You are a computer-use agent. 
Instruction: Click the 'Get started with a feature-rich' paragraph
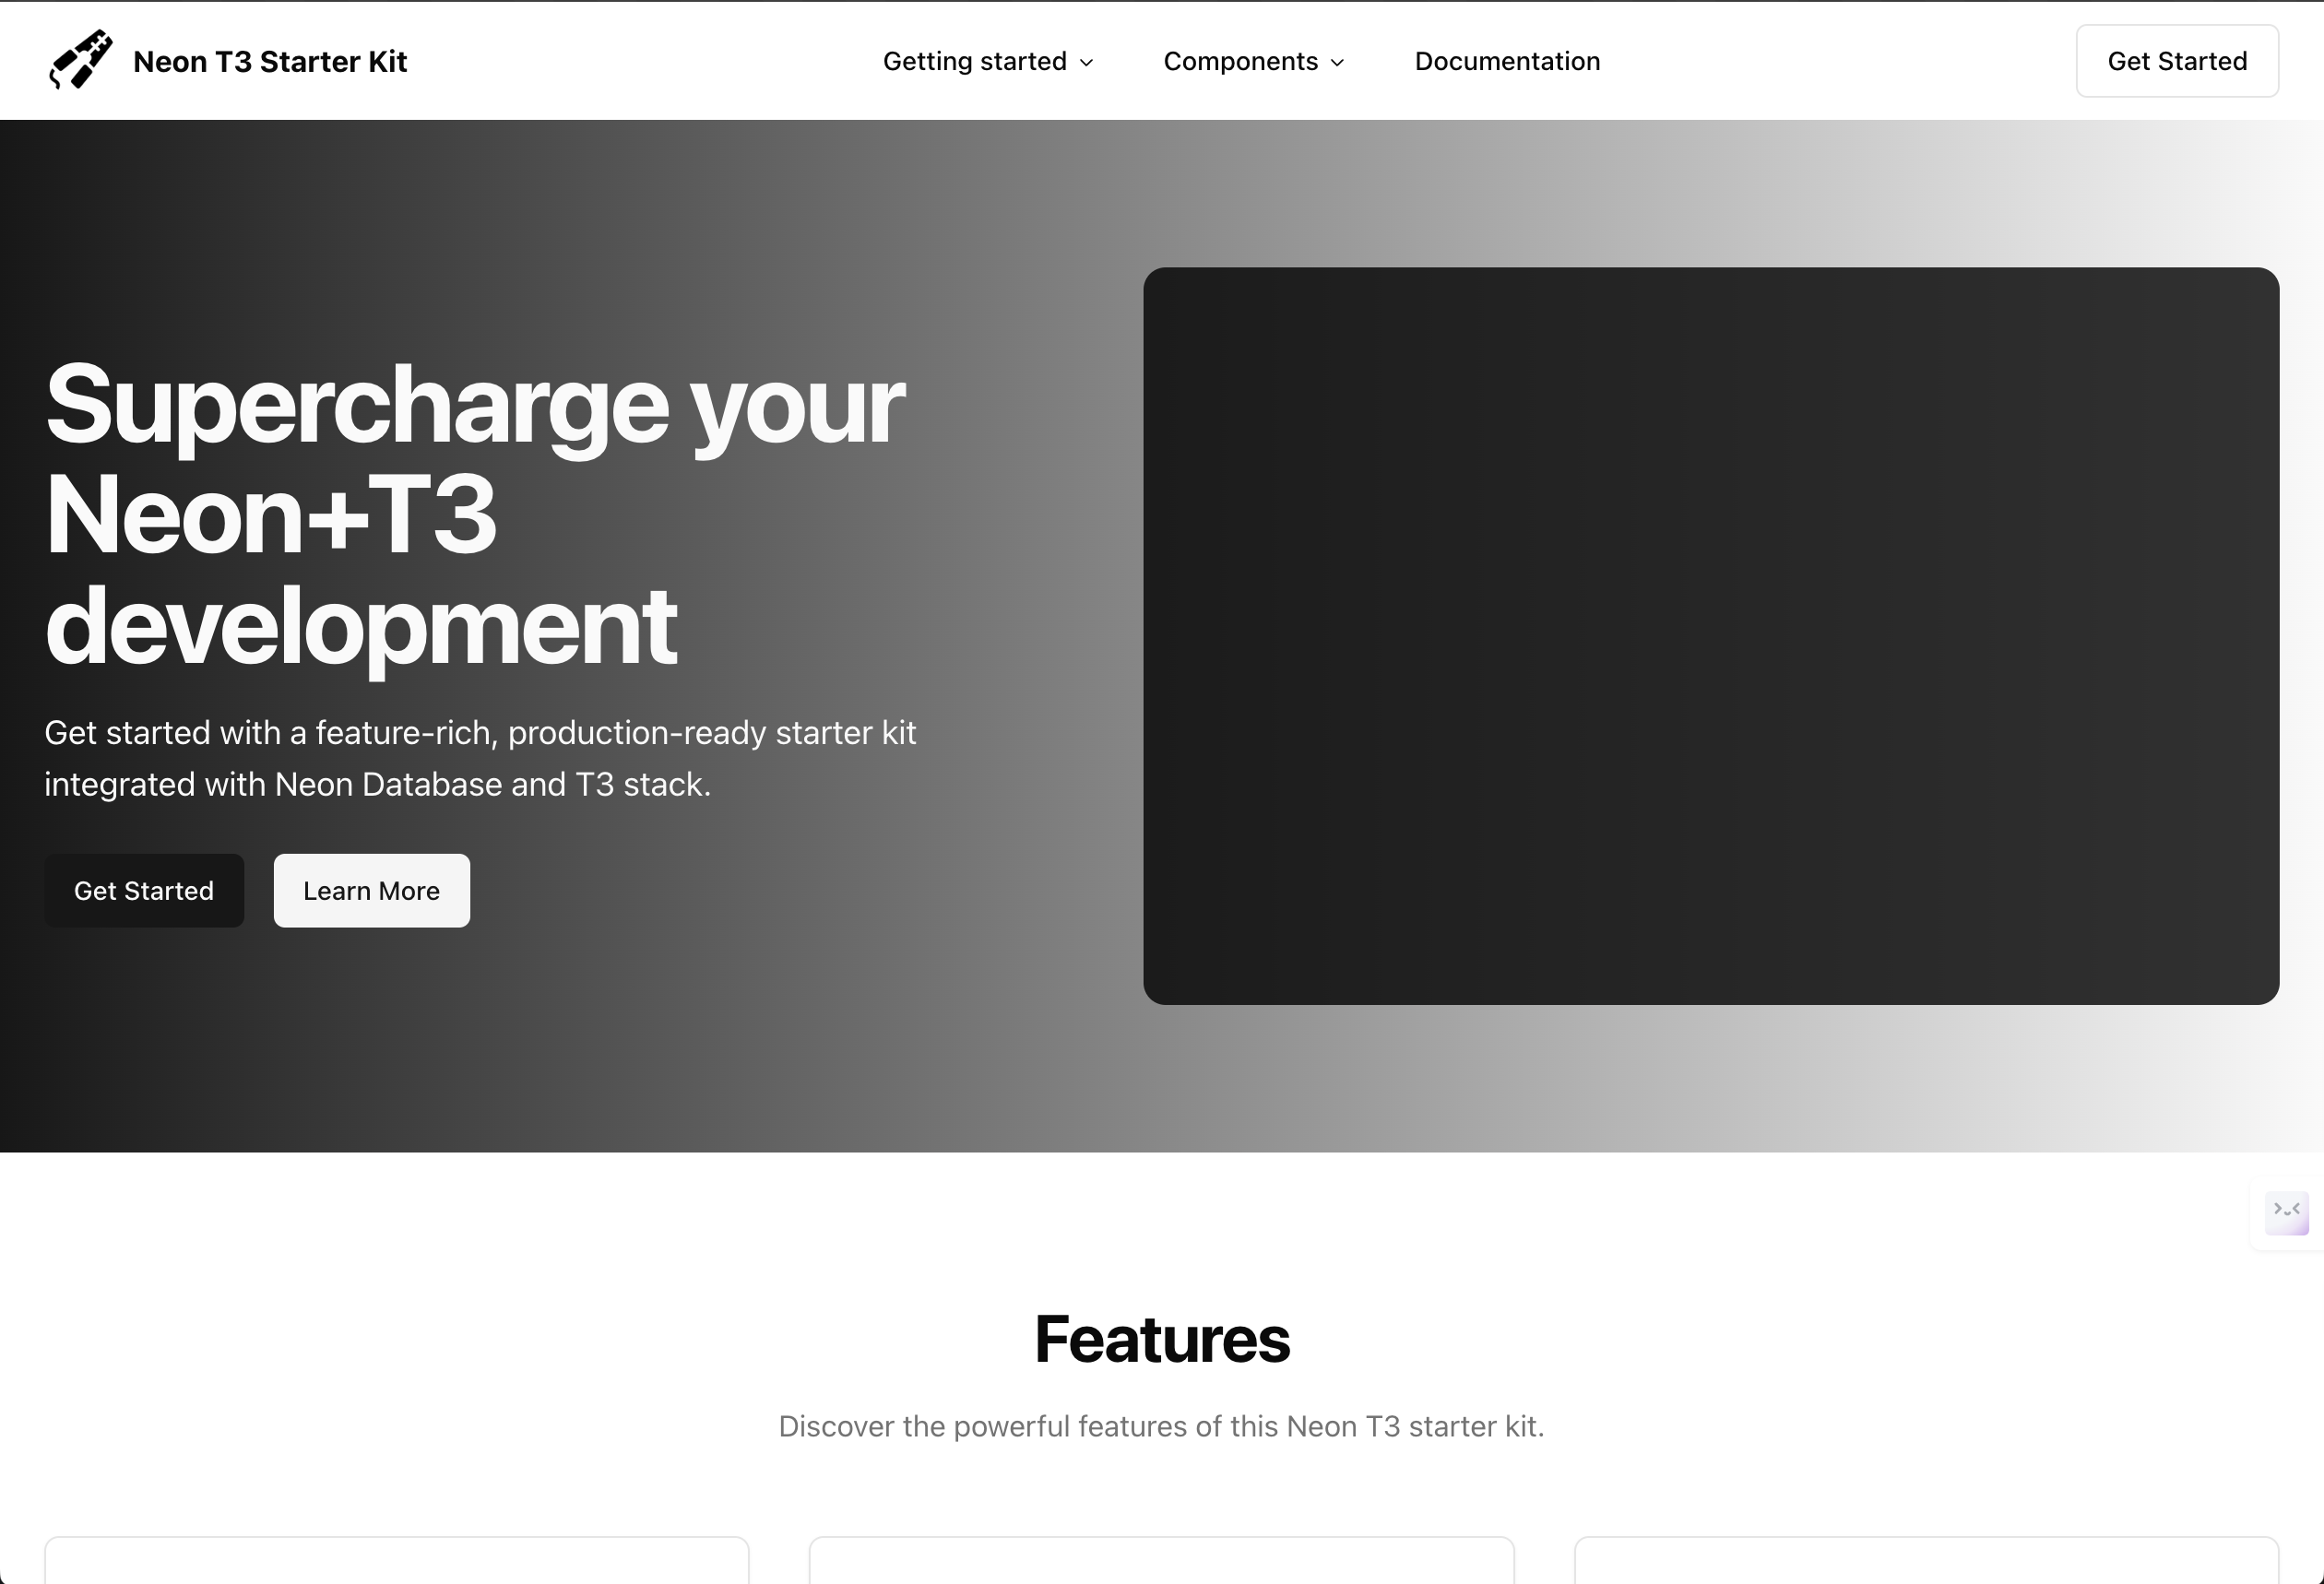click(480, 758)
